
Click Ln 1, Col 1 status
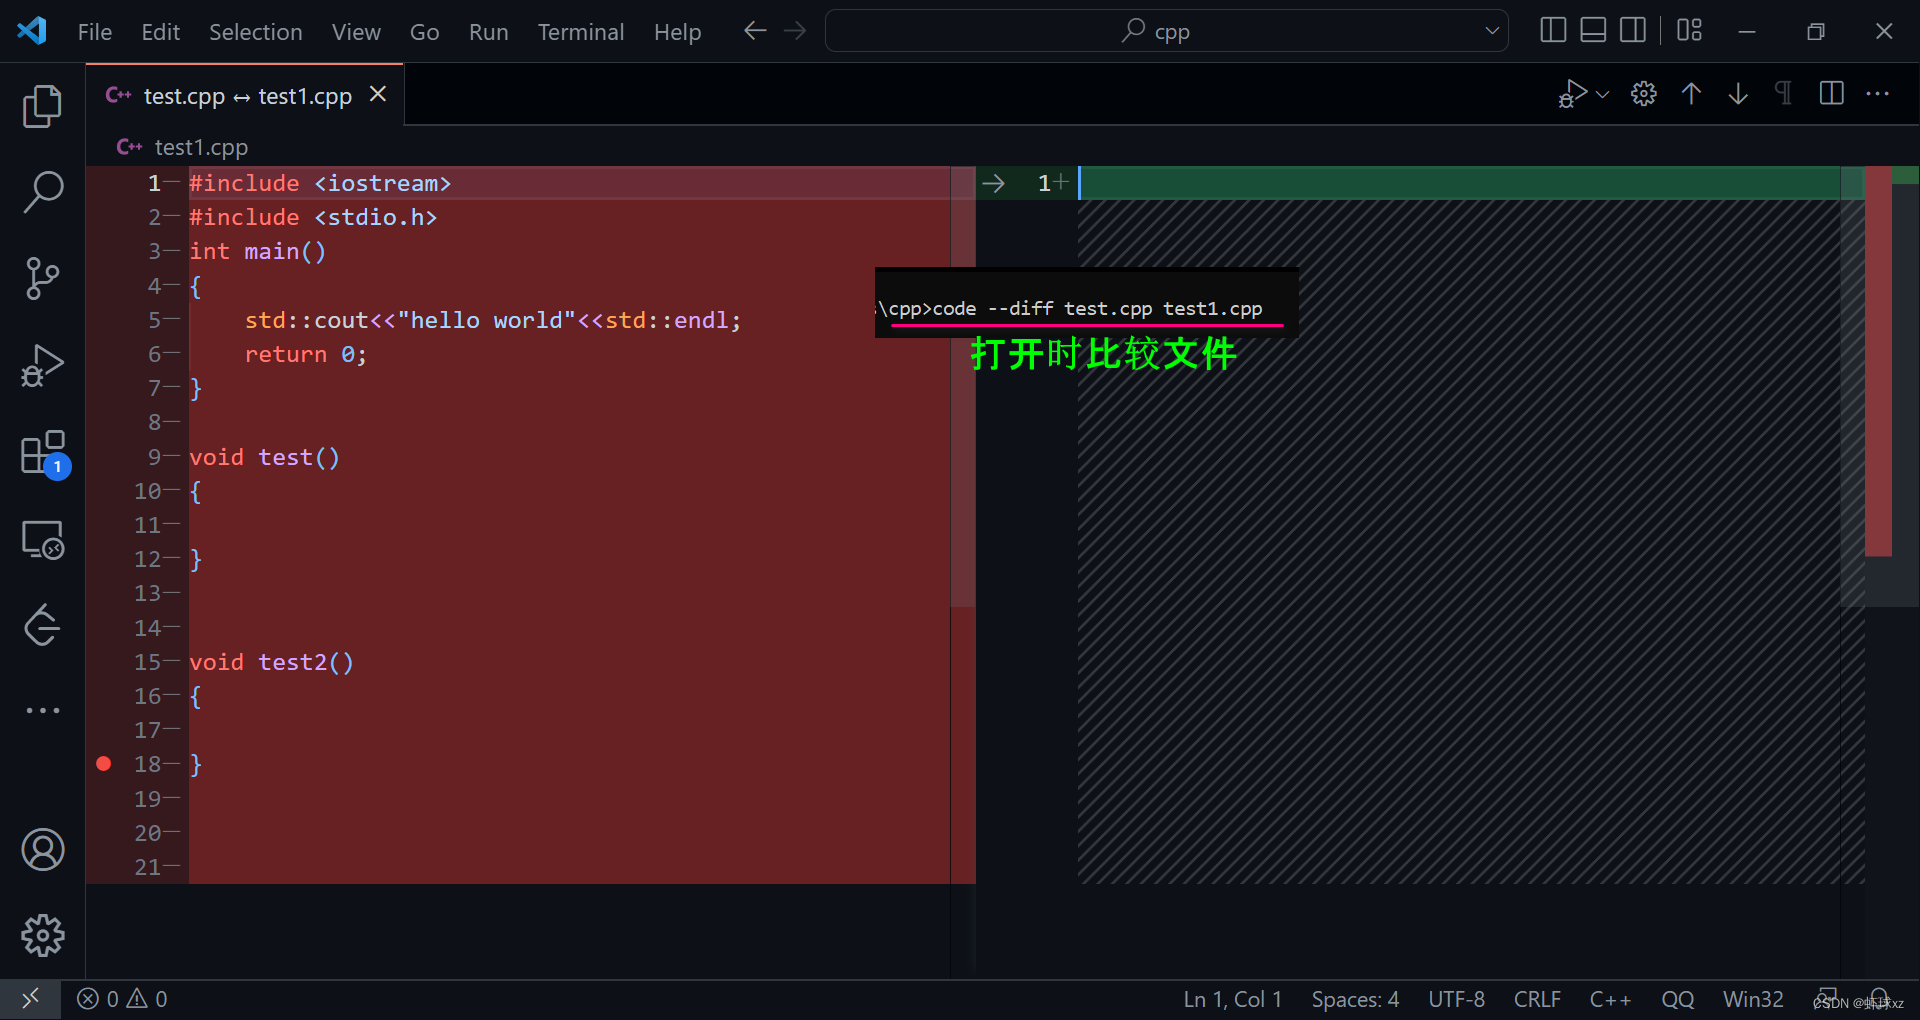(1232, 999)
